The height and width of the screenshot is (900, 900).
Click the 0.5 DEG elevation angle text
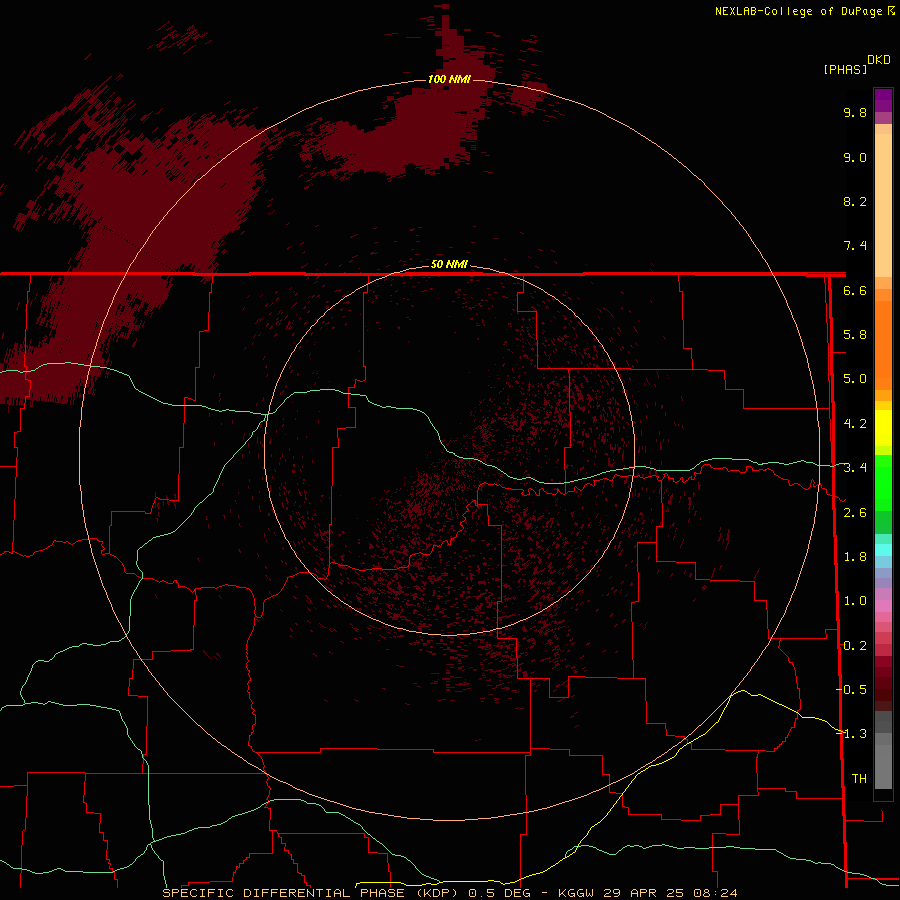tap(499, 893)
